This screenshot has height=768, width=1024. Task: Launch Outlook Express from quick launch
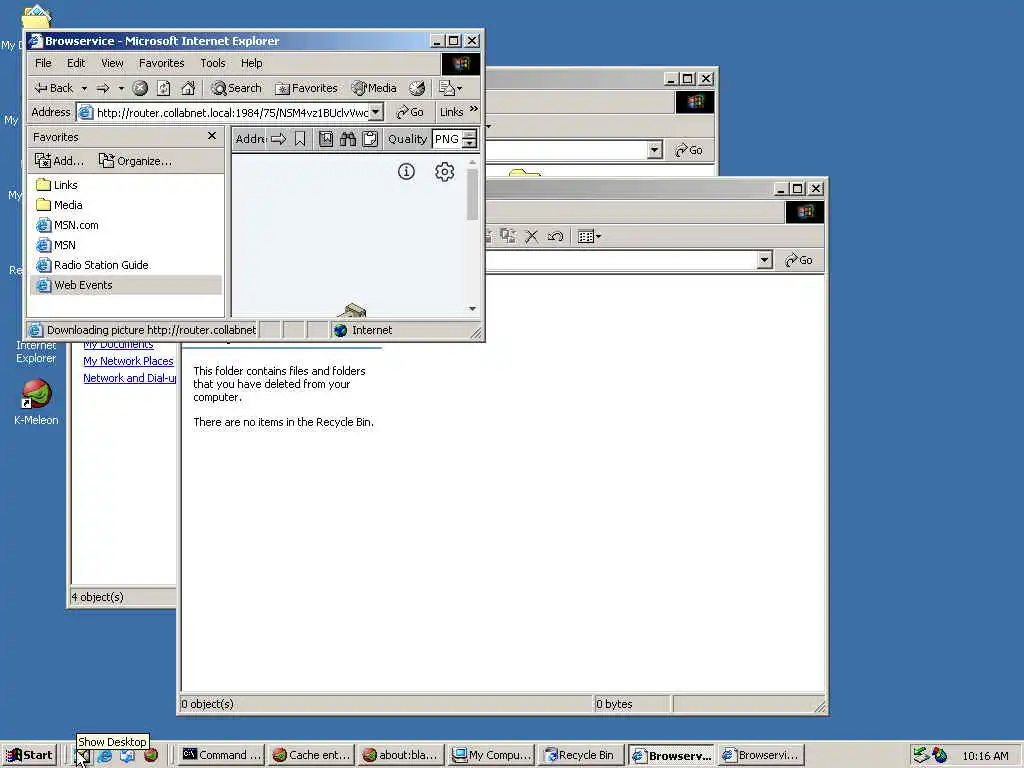coord(127,756)
